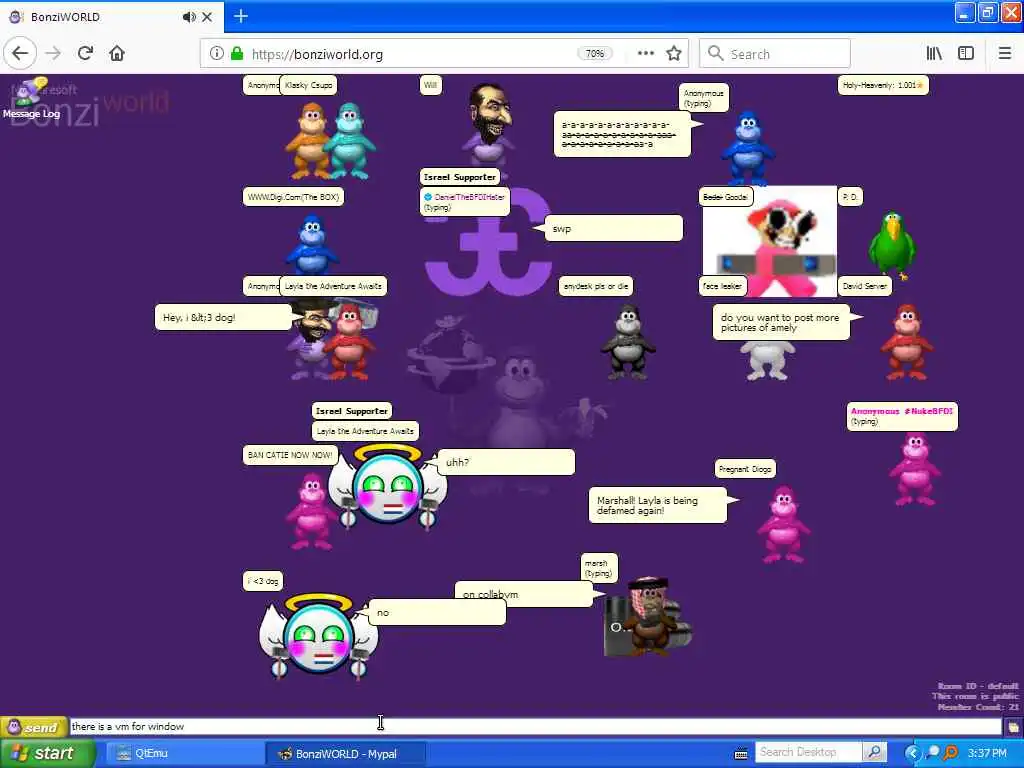1024x768 pixels.
Task: Show site information icon in address bar
Action: [216, 54]
